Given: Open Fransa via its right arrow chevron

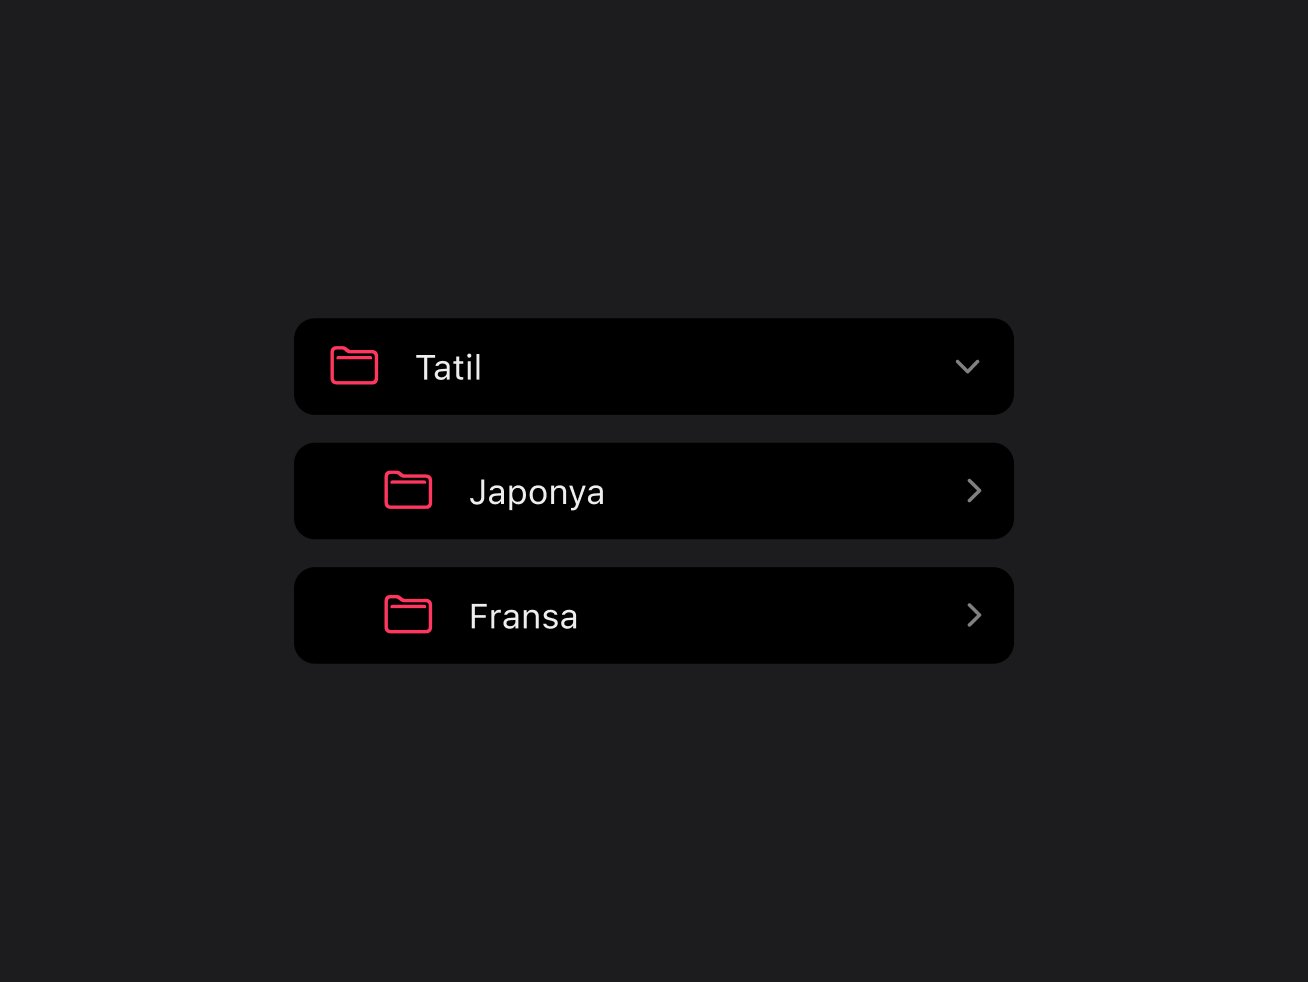Looking at the screenshot, I should pos(974,615).
